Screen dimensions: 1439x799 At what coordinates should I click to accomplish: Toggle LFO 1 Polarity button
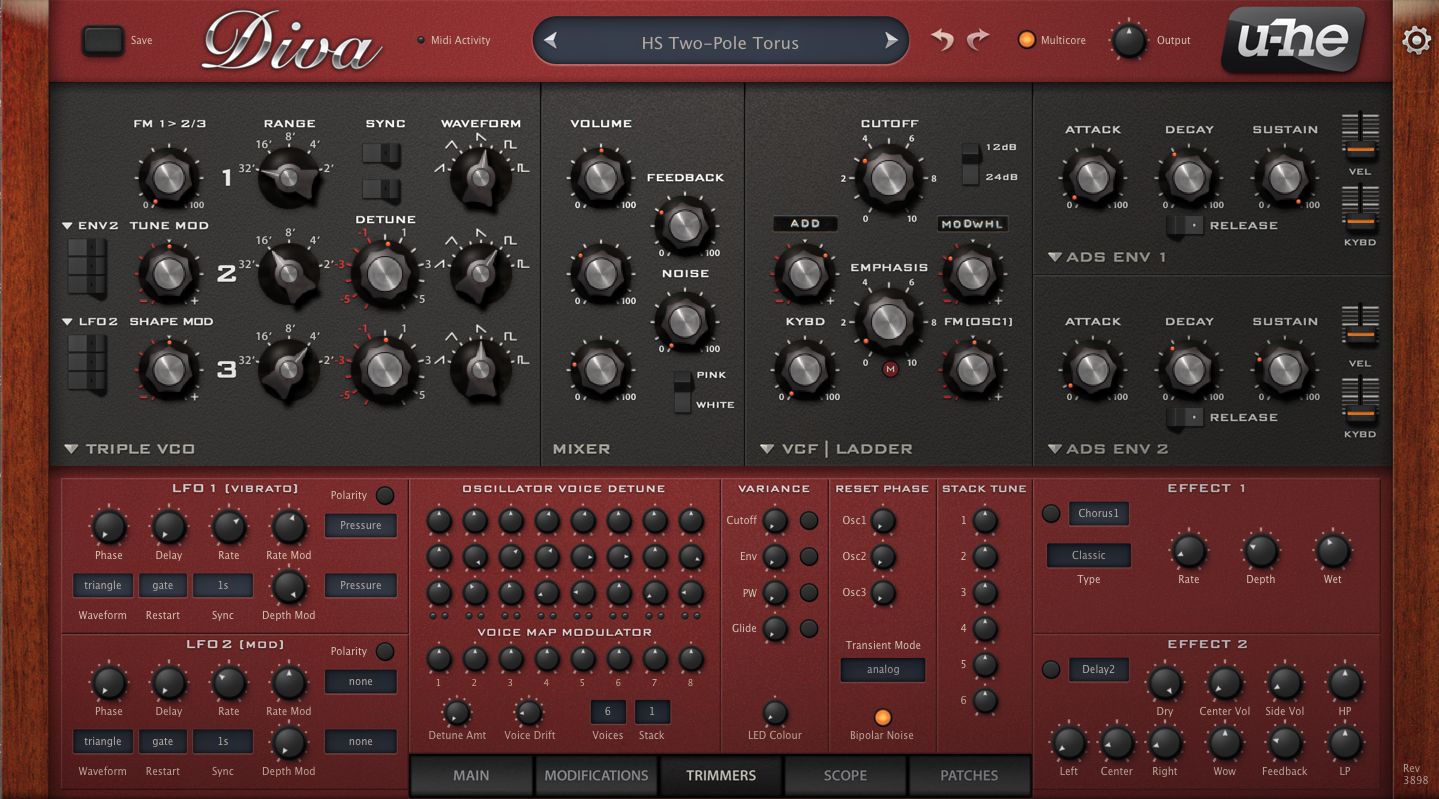(x=385, y=495)
